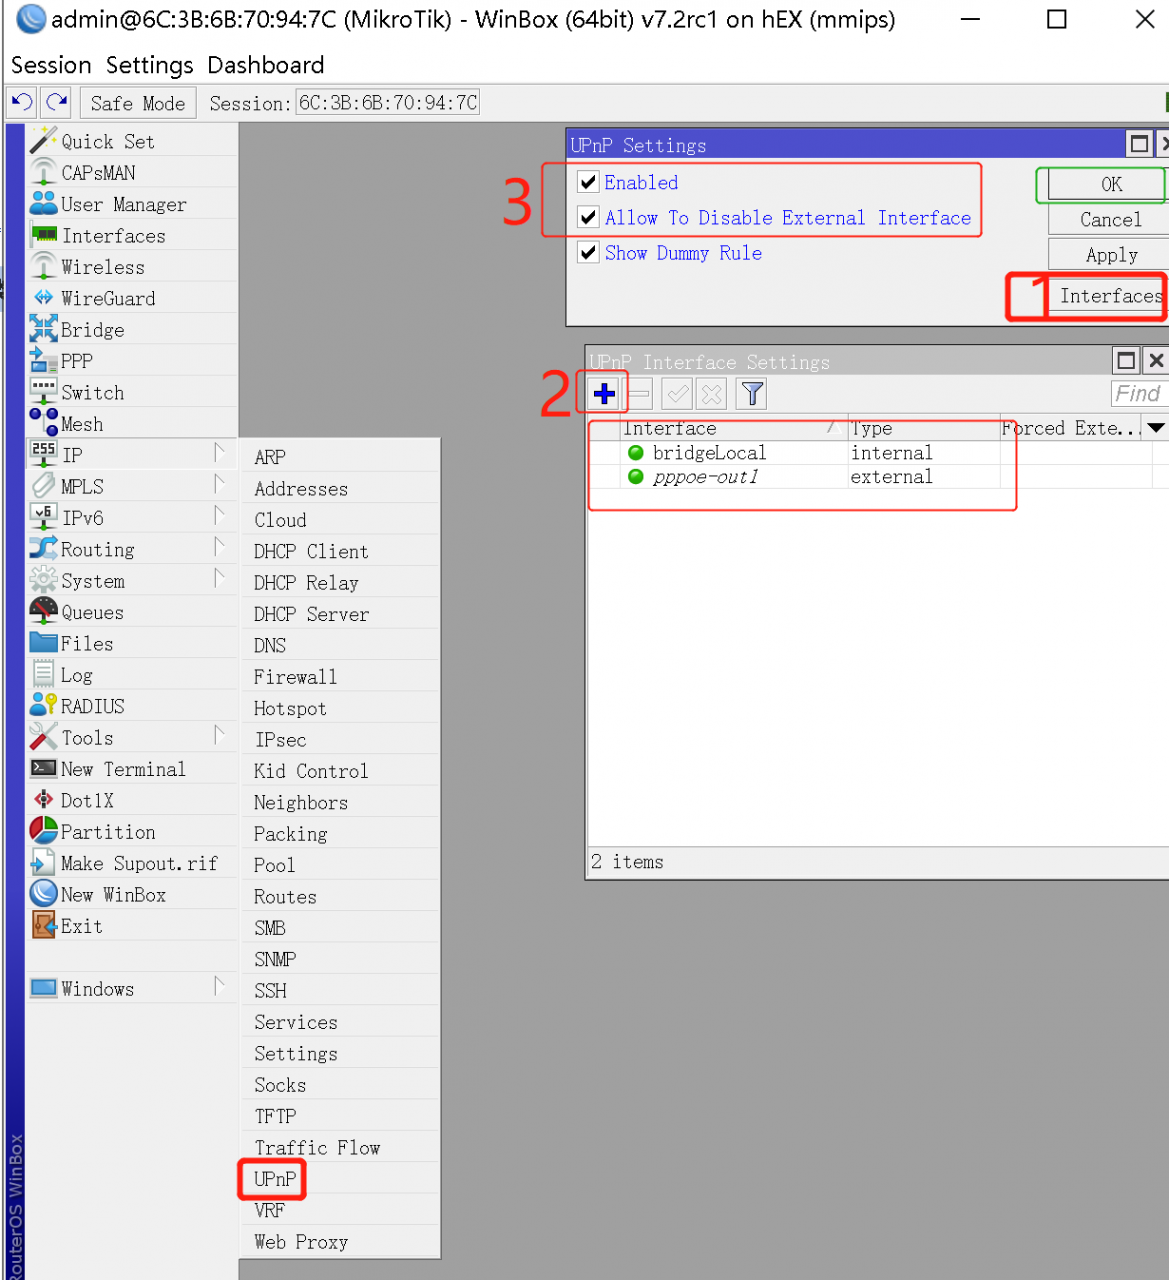1169x1280 pixels.
Task: Apply the UPnP settings
Action: pyautogui.click(x=1110, y=254)
